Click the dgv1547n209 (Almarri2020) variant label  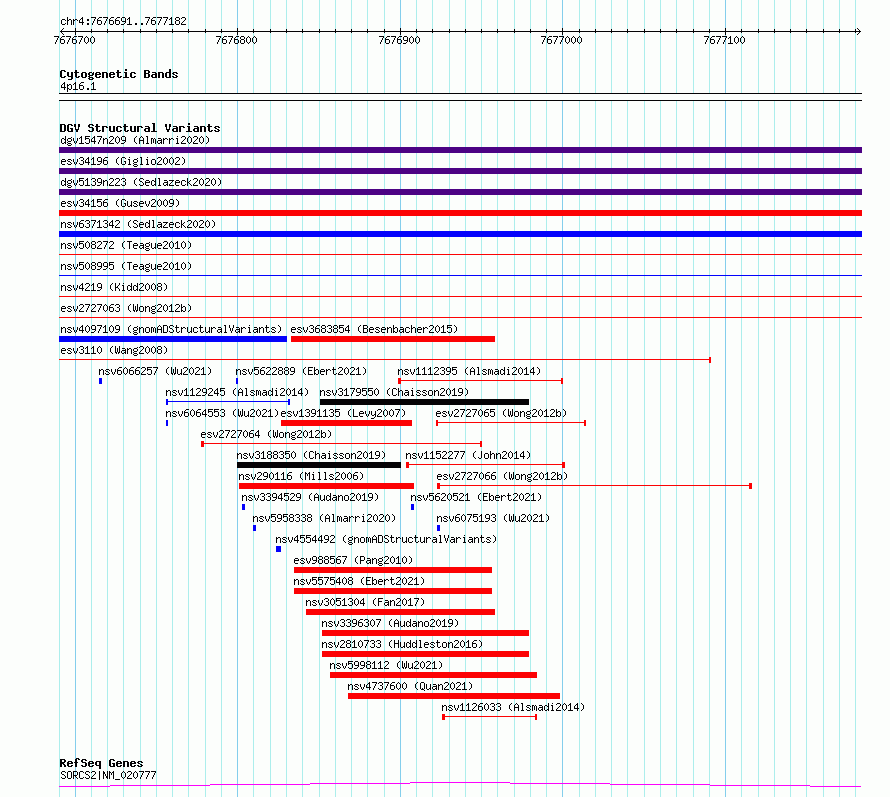[x=135, y=140]
